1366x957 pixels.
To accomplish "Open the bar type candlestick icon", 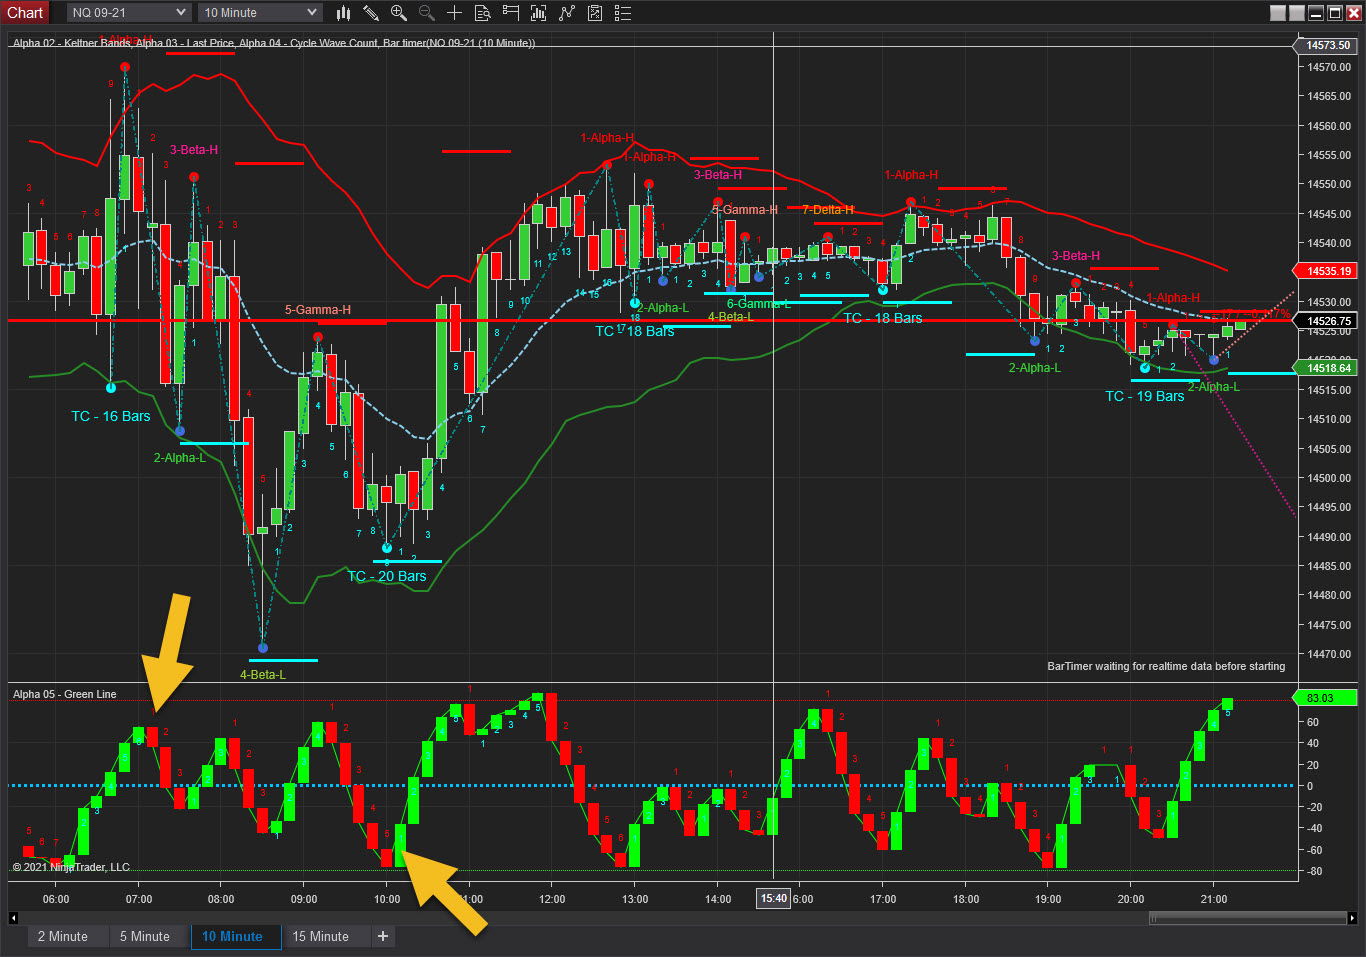I will tap(343, 13).
